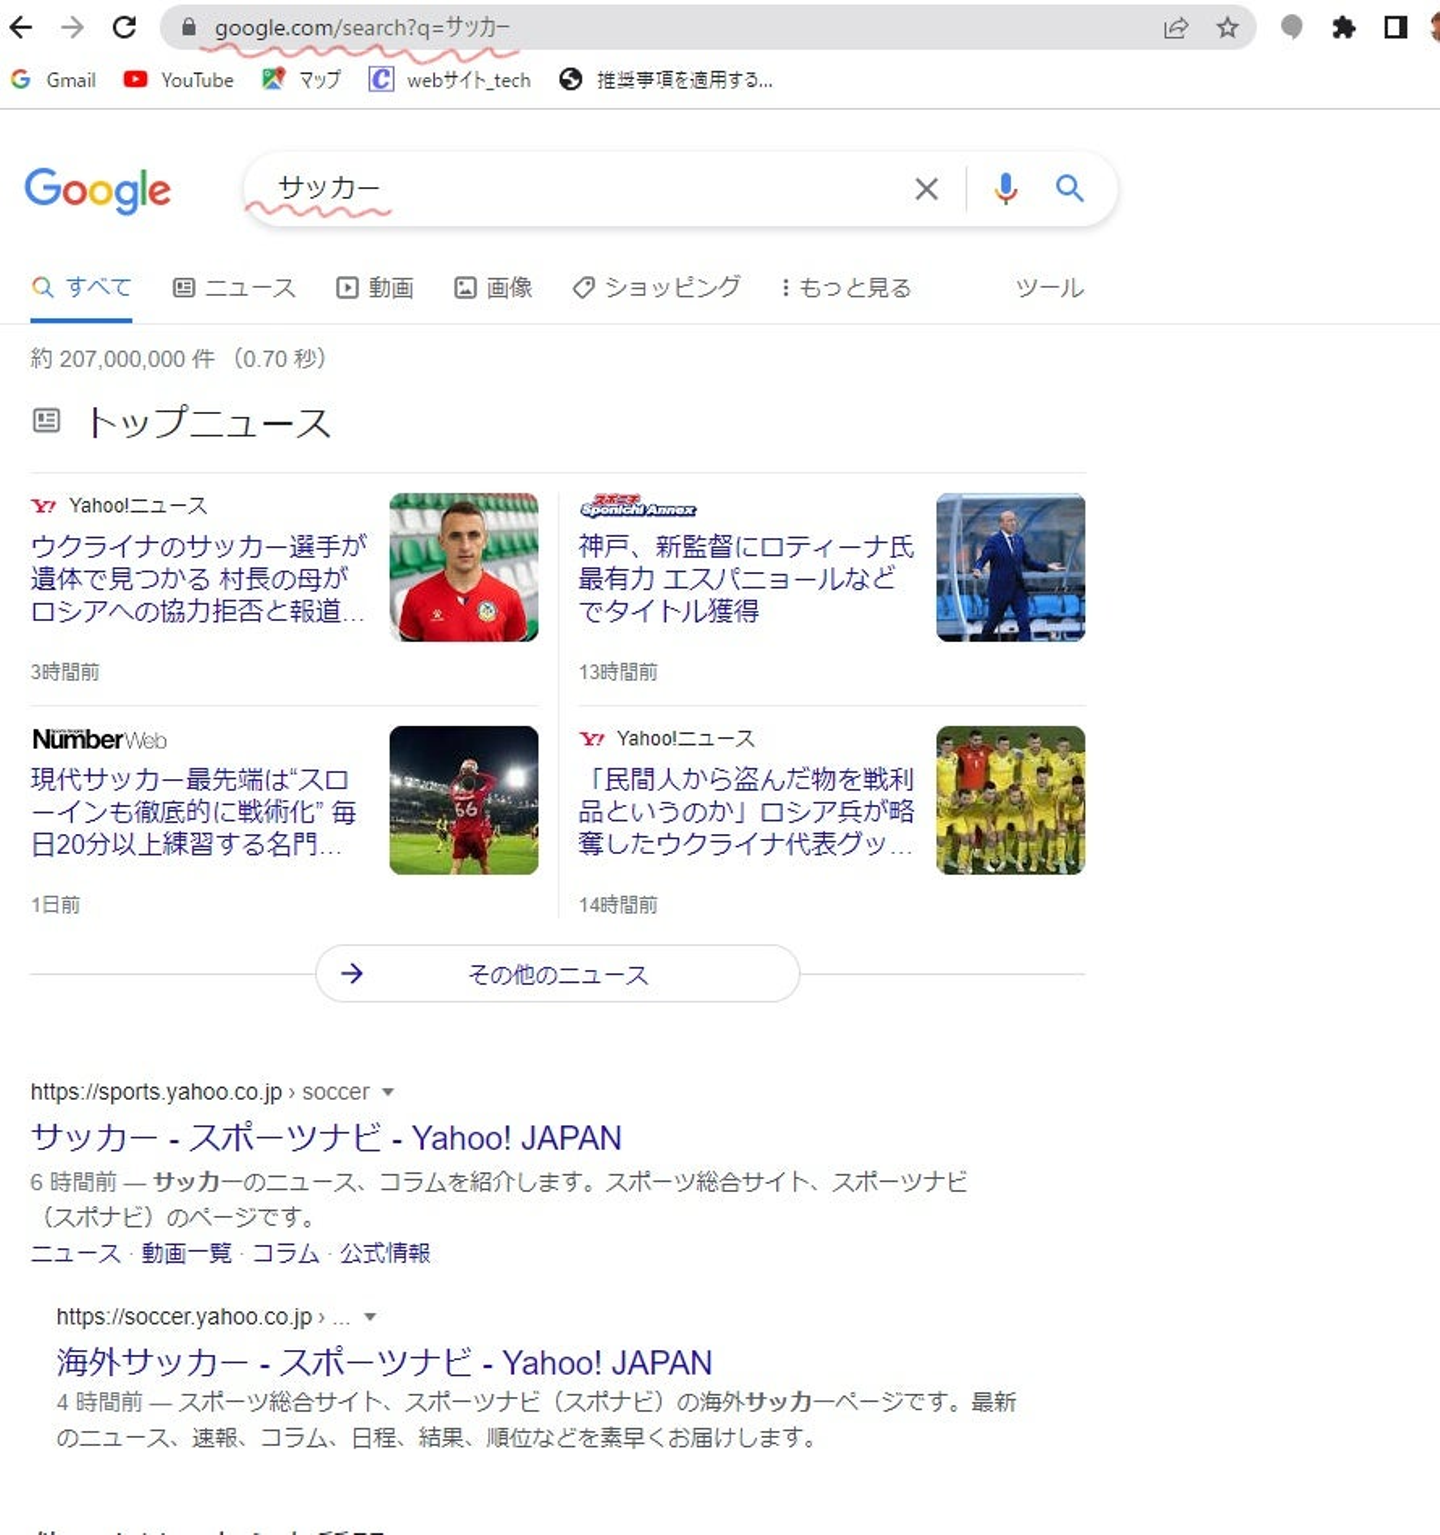Viewport: 1440px width, 1535px height.
Task: Follow the コラム sitelink
Action: 285,1253
